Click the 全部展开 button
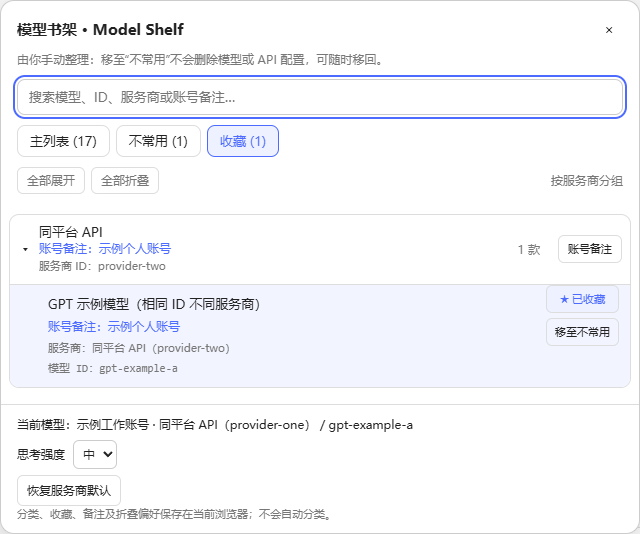 [x=51, y=180]
